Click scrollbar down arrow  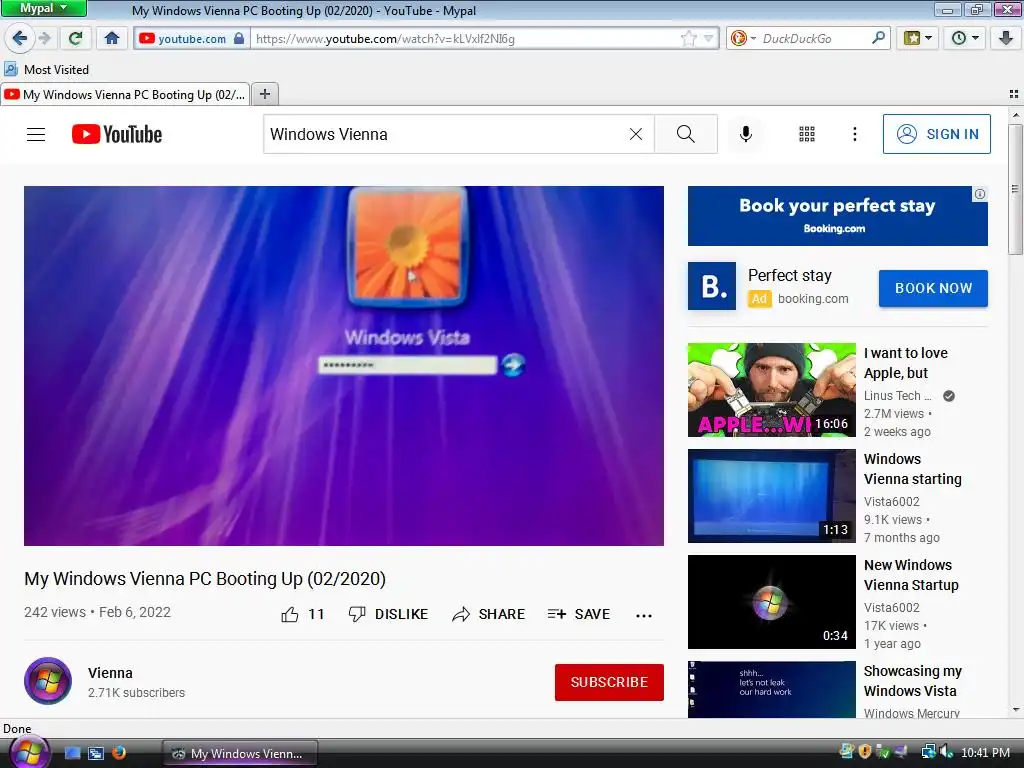tap(1015, 710)
